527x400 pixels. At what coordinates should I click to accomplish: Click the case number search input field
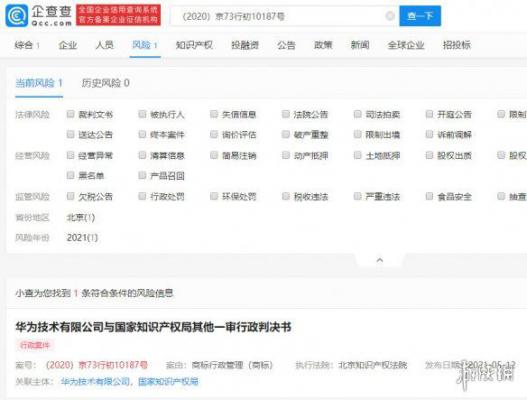point(279,16)
